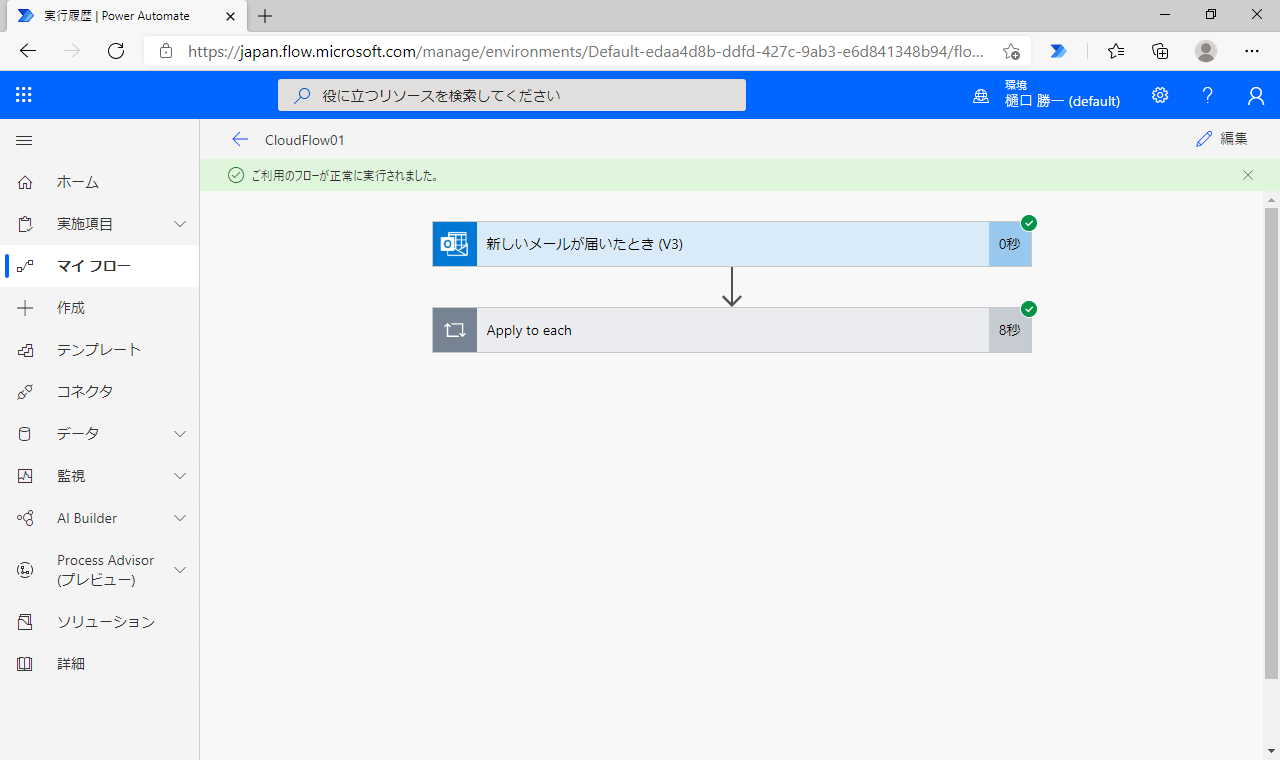The height and width of the screenshot is (760, 1280).
Task: Open the user account profile icon
Action: (1256, 95)
